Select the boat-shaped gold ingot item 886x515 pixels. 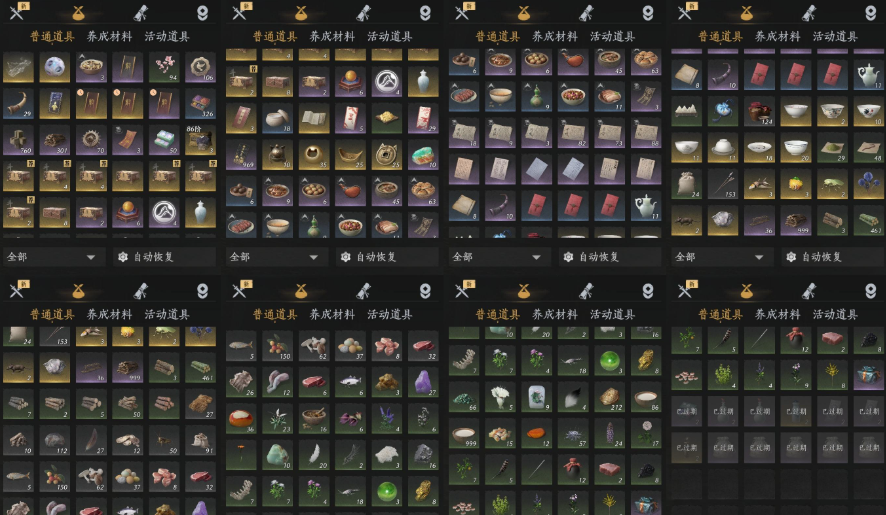pos(350,155)
